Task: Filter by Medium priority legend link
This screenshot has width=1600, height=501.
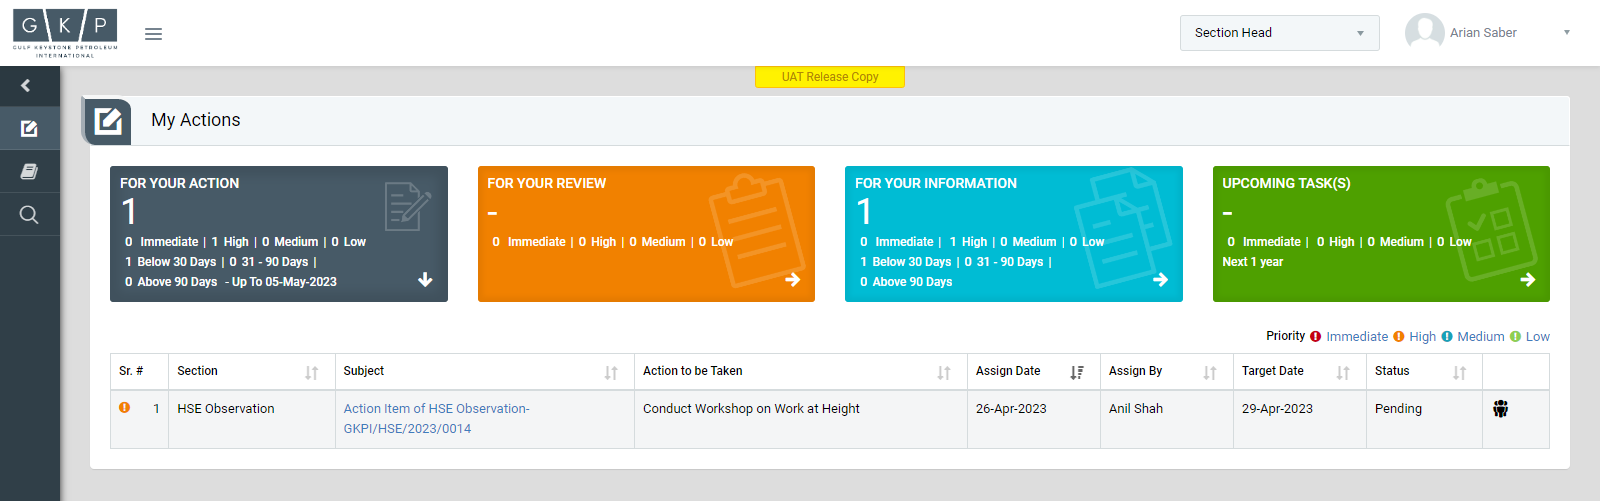Action: (1480, 336)
